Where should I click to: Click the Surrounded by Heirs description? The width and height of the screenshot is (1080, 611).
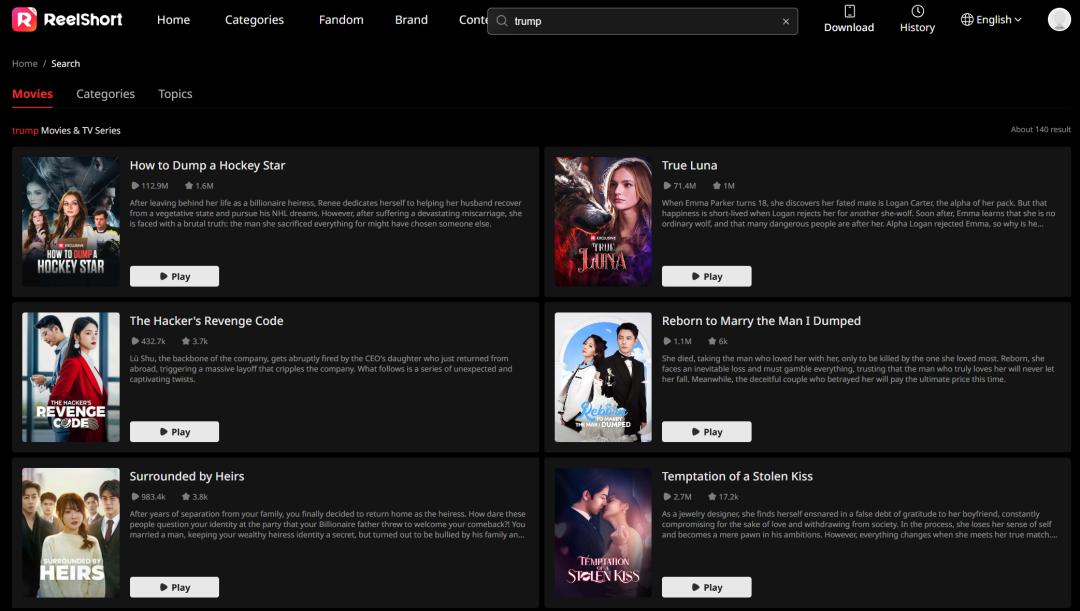[x=328, y=524]
